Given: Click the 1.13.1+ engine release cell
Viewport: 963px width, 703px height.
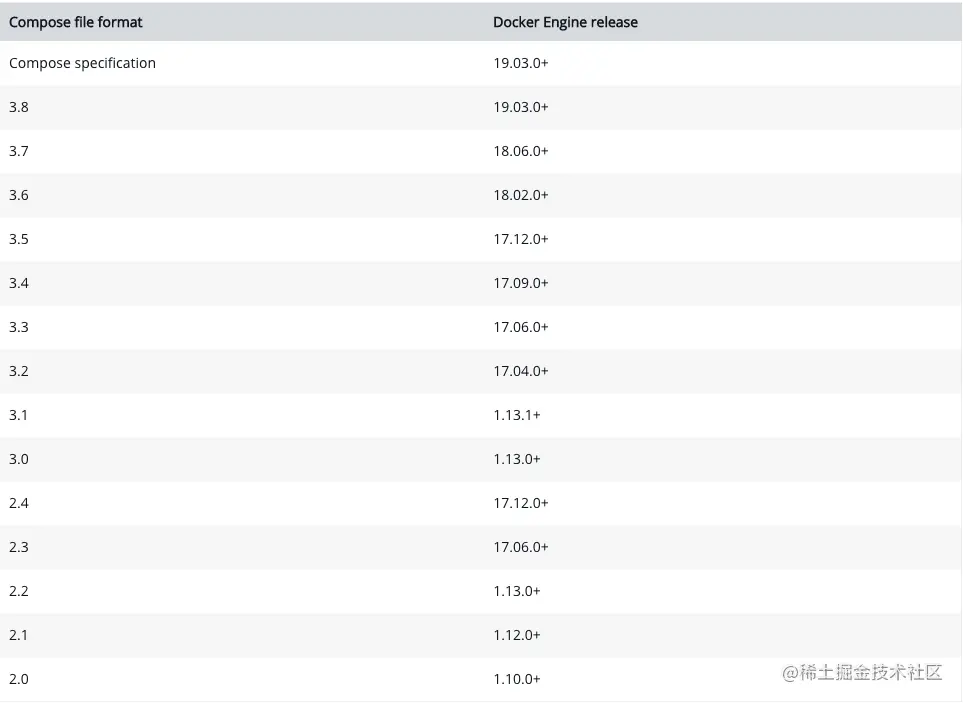Looking at the screenshot, I should 517,415.
